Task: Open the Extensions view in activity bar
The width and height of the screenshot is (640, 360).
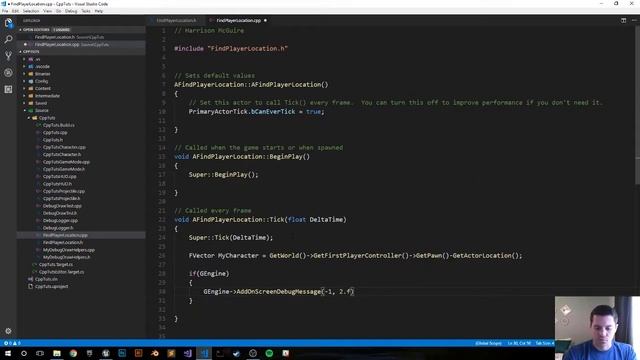Action: tap(8, 89)
